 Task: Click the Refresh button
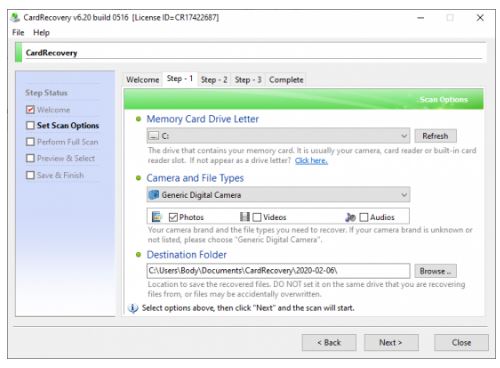pyautogui.click(x=435, y=136)
